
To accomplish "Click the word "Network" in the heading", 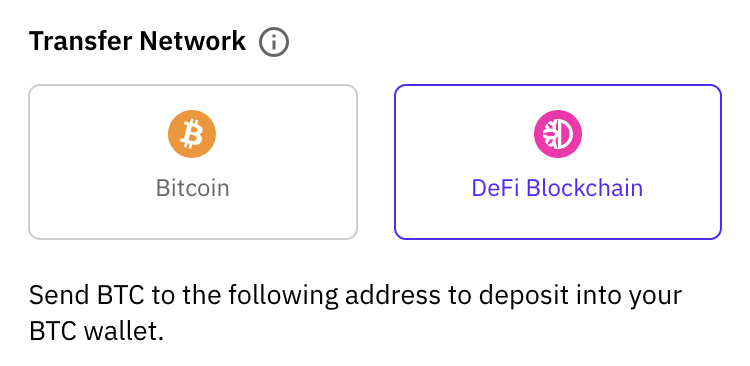I will [x=193, y=41].
